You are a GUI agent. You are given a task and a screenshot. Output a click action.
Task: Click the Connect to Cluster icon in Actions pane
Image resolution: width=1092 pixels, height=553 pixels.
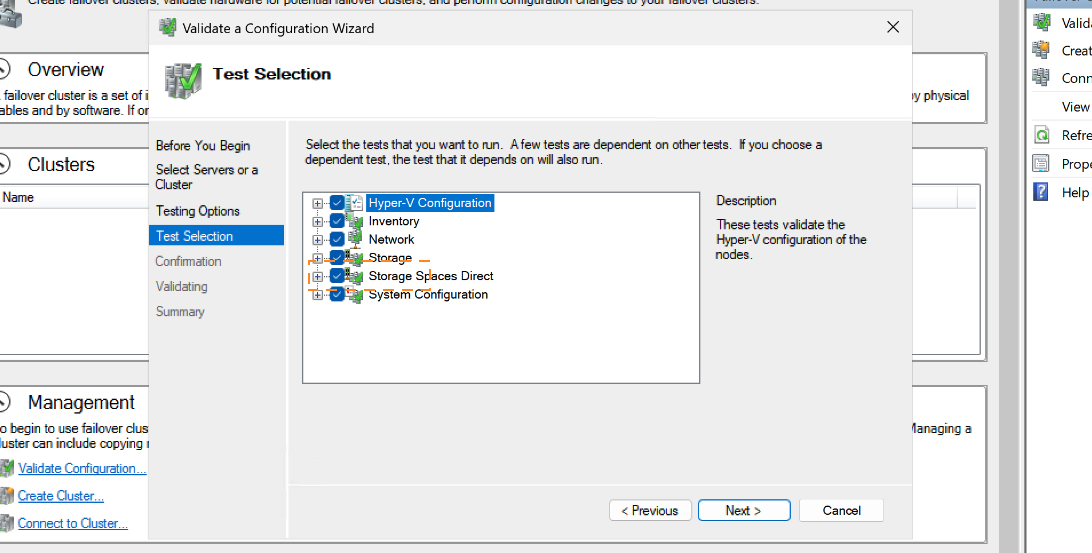(1042, 78)
